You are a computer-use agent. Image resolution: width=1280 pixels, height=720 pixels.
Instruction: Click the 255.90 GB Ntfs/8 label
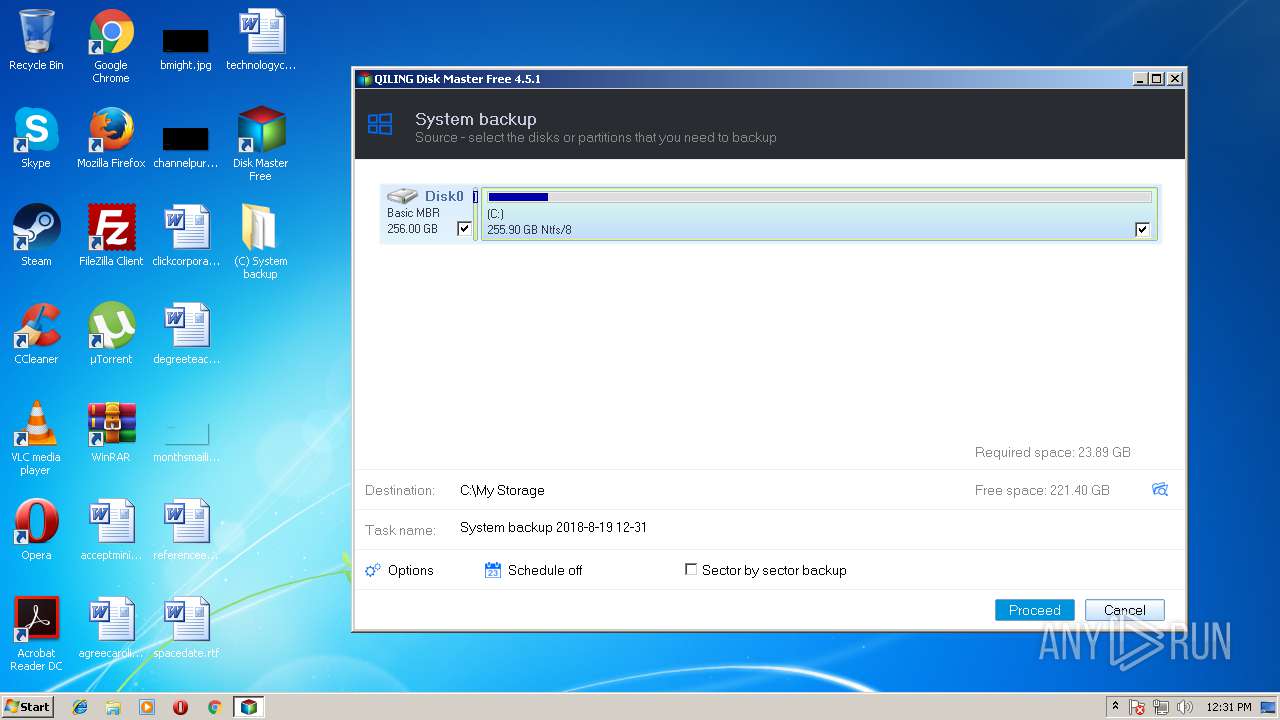click(529, 230)
